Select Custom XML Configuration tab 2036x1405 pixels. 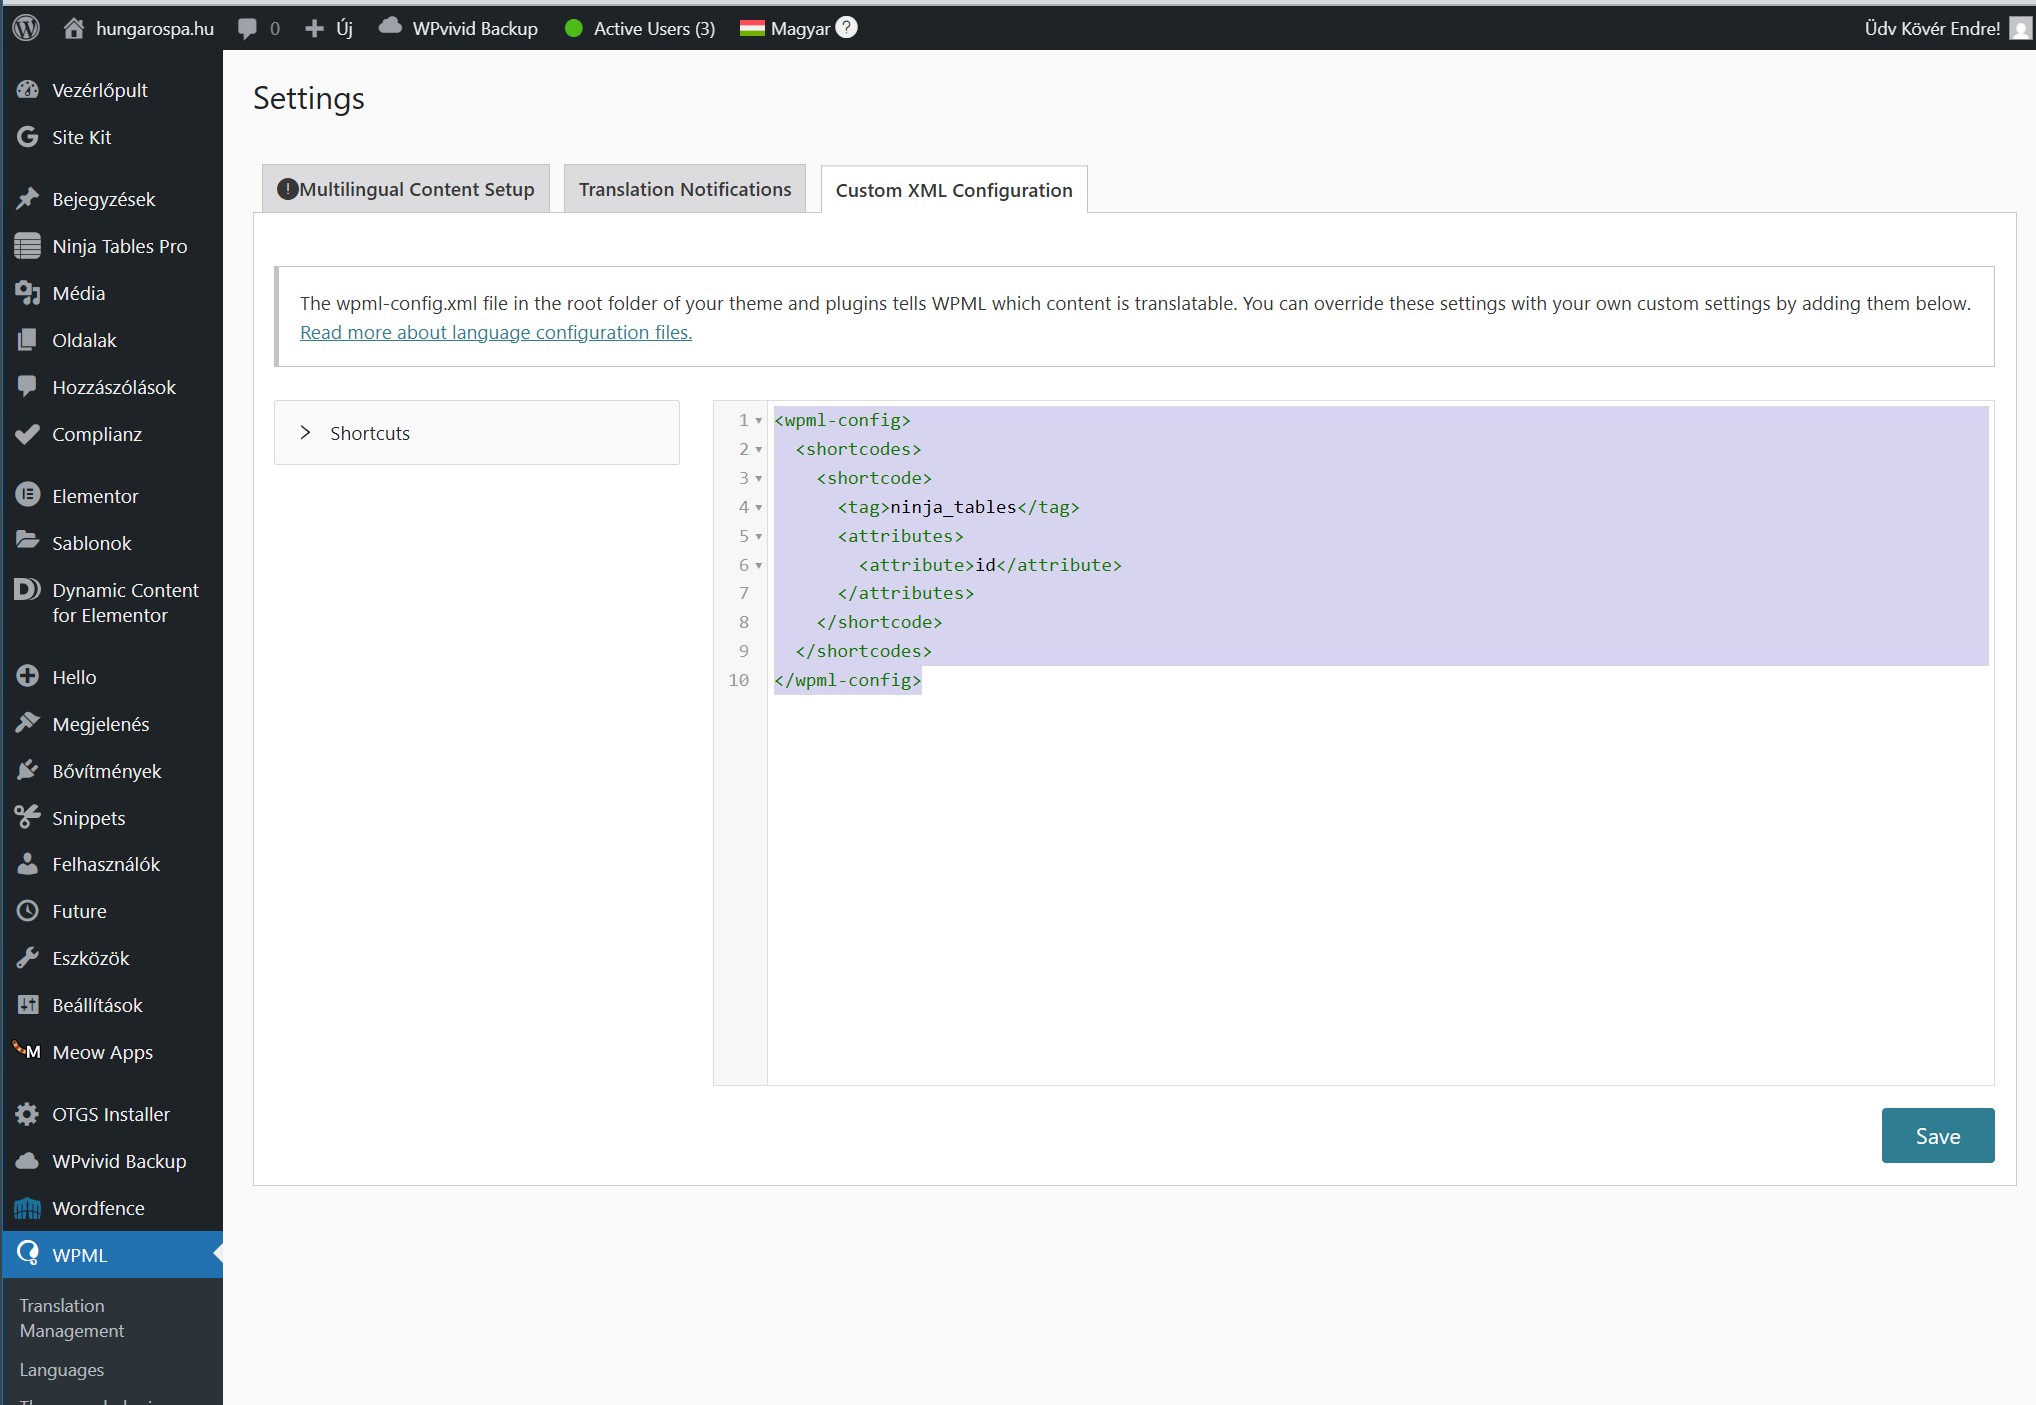click(954, 190)
